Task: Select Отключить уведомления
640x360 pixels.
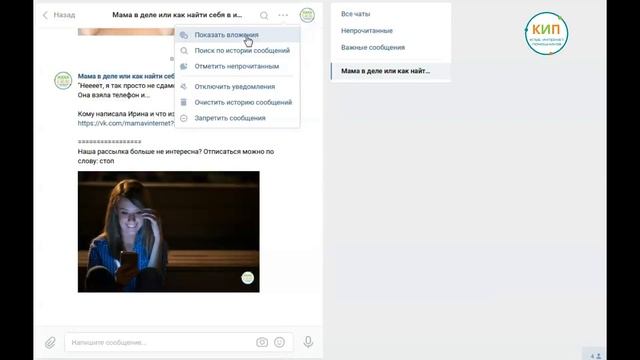Action: point(238,87)
